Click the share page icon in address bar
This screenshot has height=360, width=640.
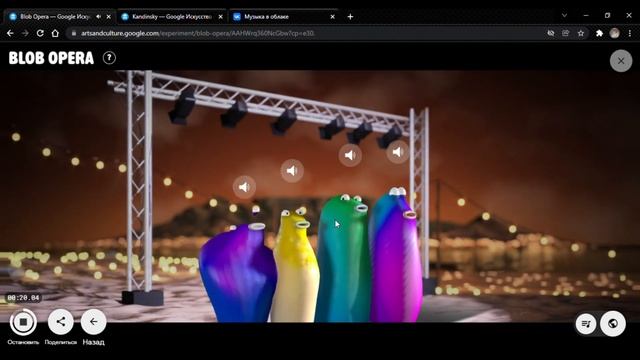tap(566, 33)
